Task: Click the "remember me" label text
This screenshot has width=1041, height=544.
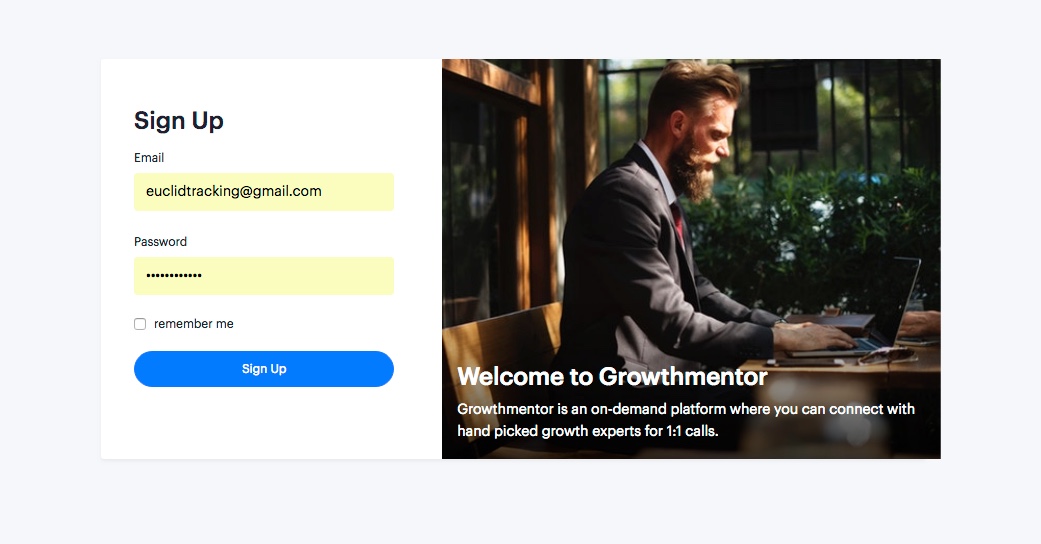Action: coord(194,324)
